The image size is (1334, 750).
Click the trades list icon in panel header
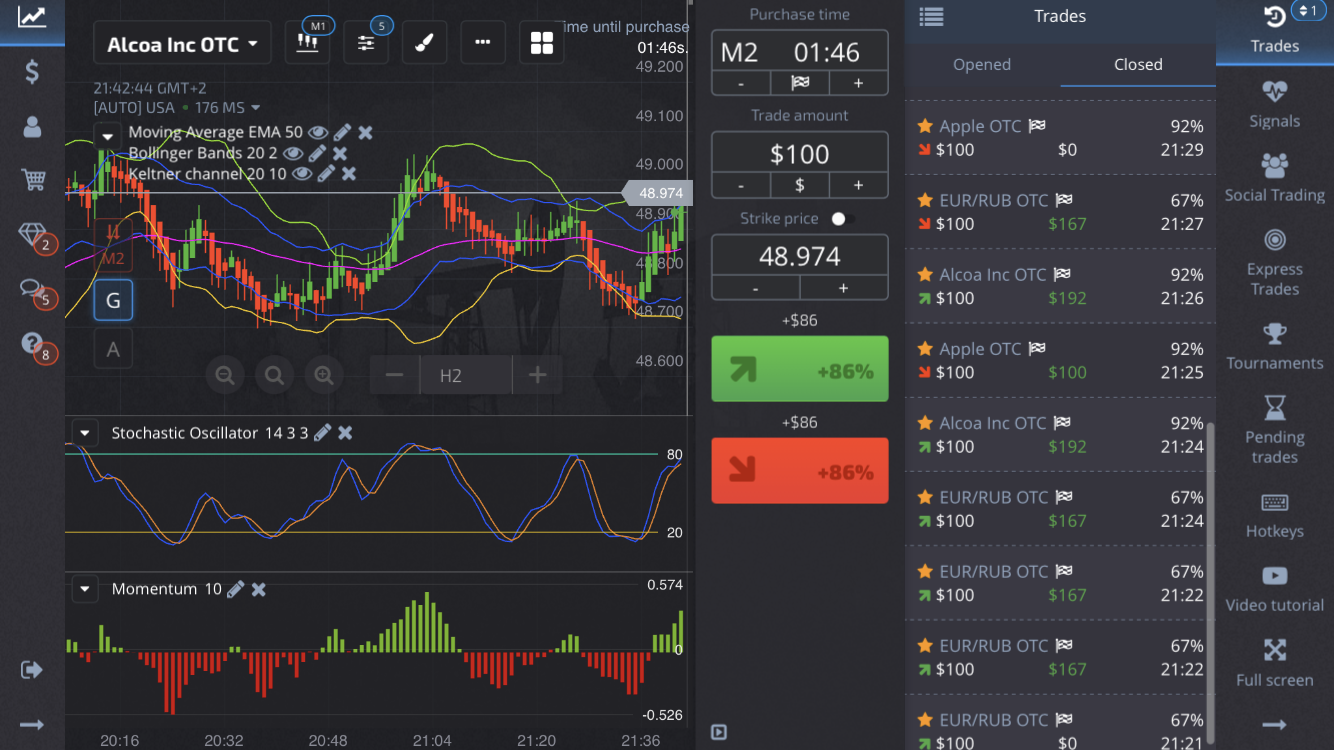click(931, 16)
